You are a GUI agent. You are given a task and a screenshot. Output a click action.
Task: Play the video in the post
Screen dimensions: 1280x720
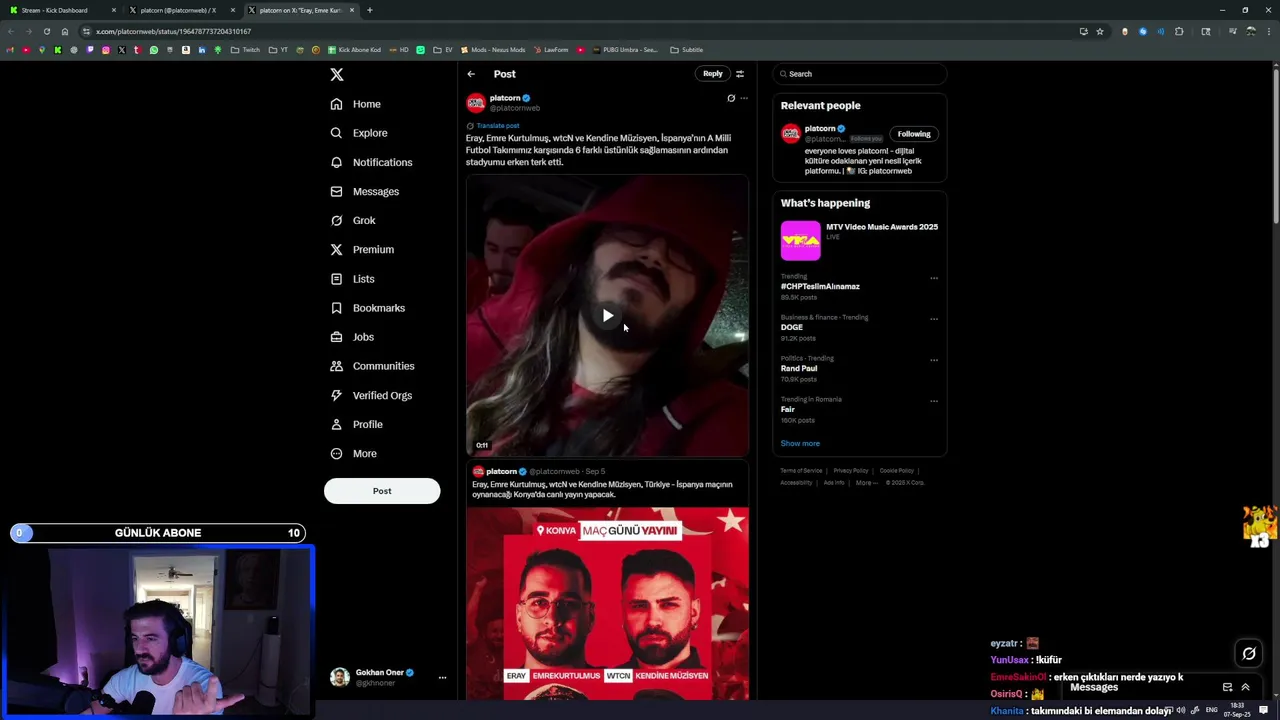(607, 316)
